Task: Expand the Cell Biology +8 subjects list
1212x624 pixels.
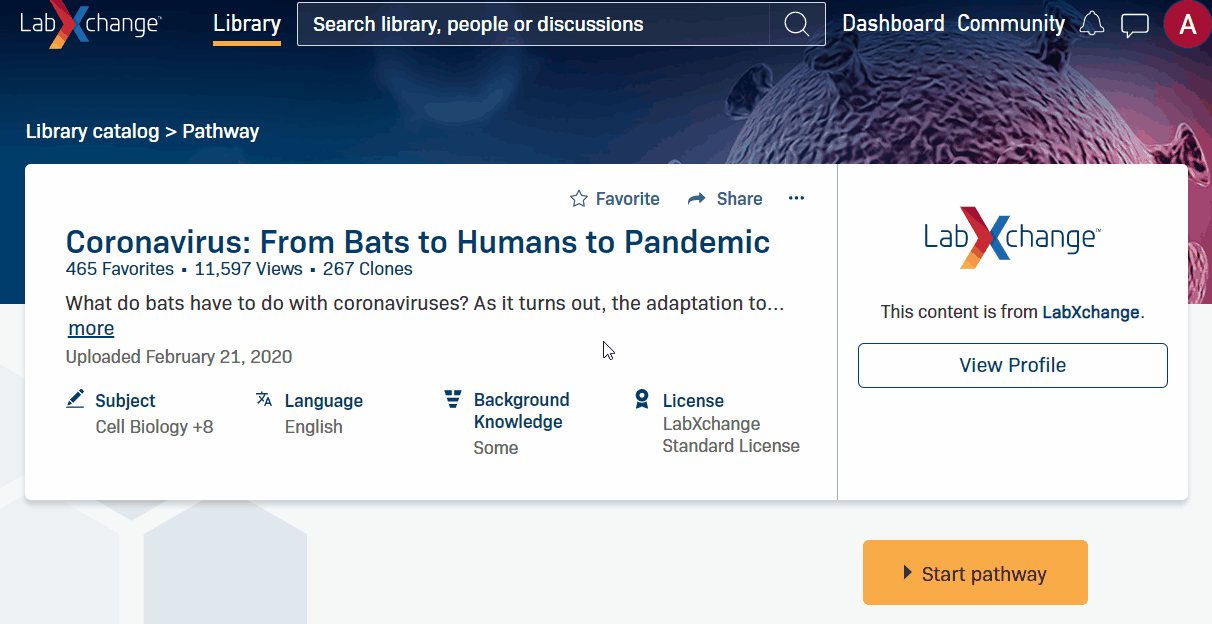Action: pyautogui.click(x=154, y=427)
